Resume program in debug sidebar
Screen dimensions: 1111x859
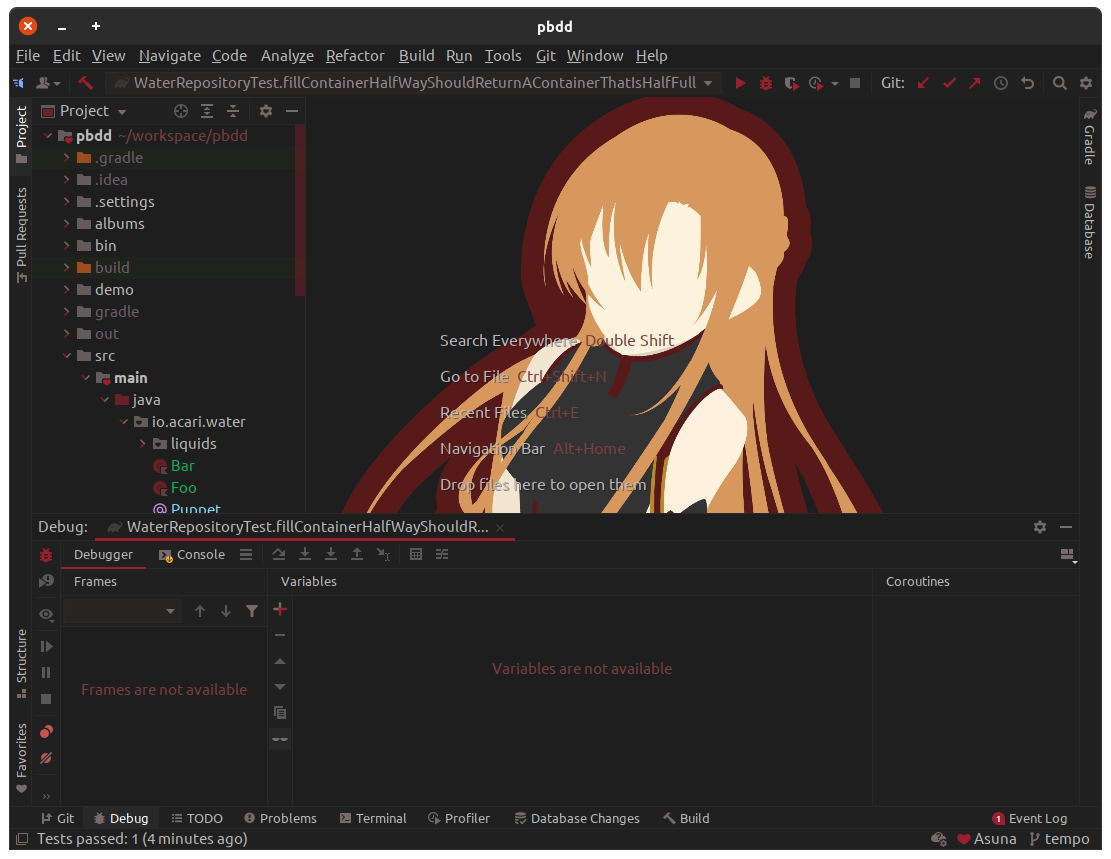[x=46, y=646]
